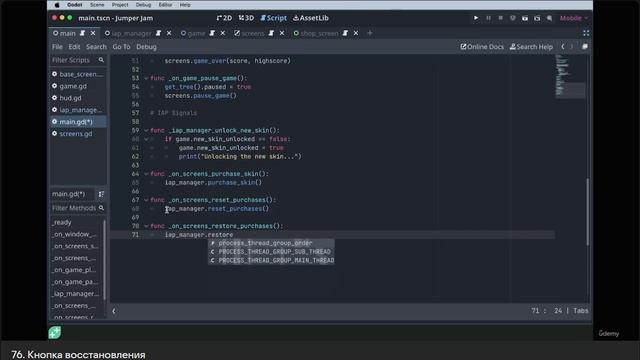The image size is (640, 360).
Task: Run the current scene icon
Action: click(x=525, y=18)
